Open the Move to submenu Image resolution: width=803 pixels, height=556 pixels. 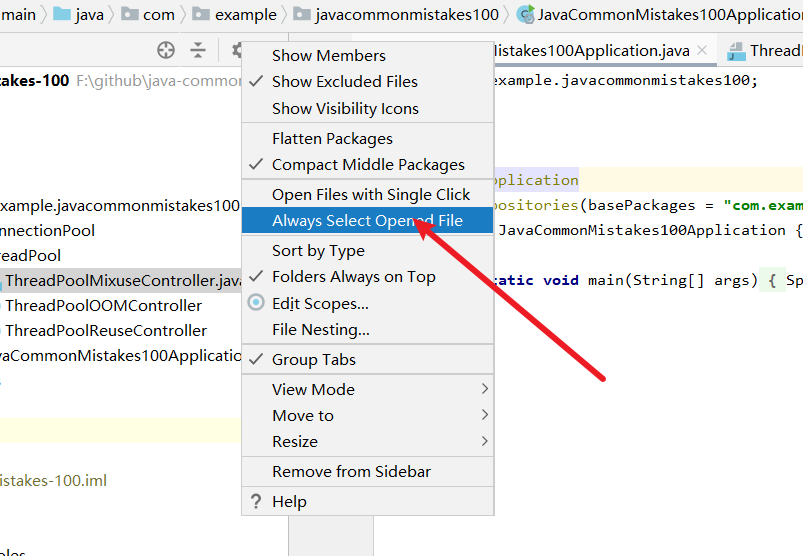(x=366, y=416)
